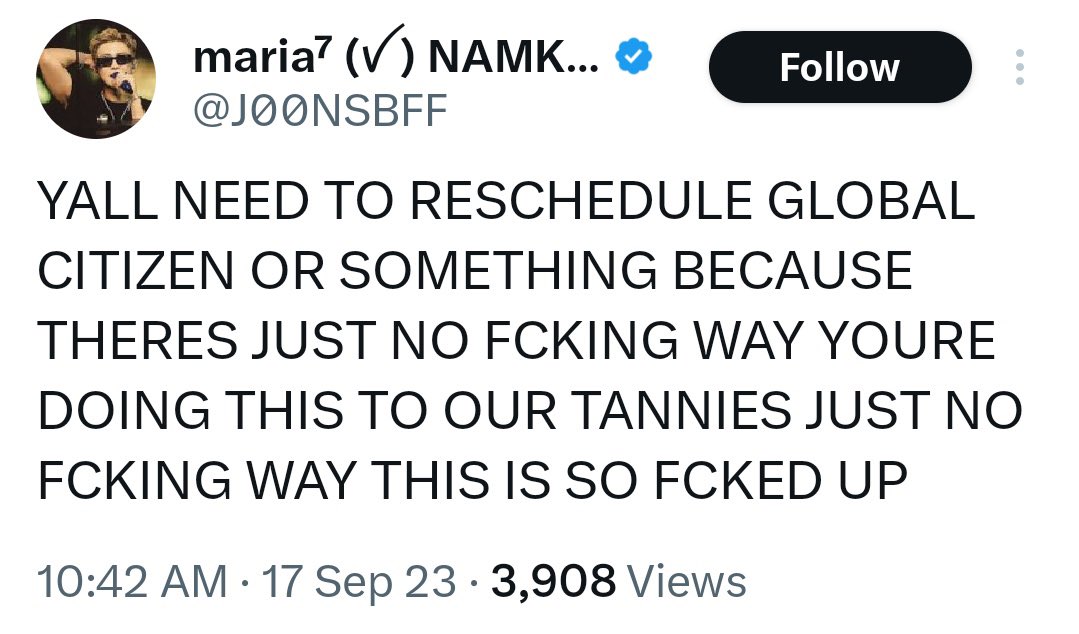Viewport: 1079px width, 634px height.
Task: Open the 10:42 AM timestamp link
Action: (131, 581)
